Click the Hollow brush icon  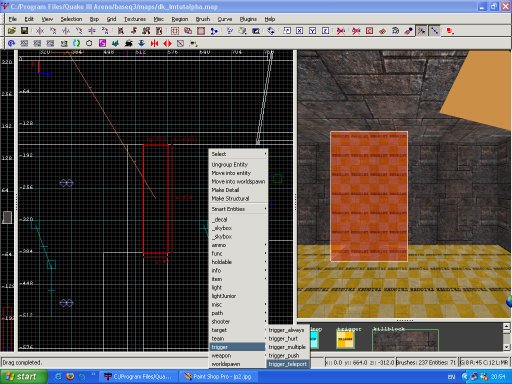pos(201,31)
